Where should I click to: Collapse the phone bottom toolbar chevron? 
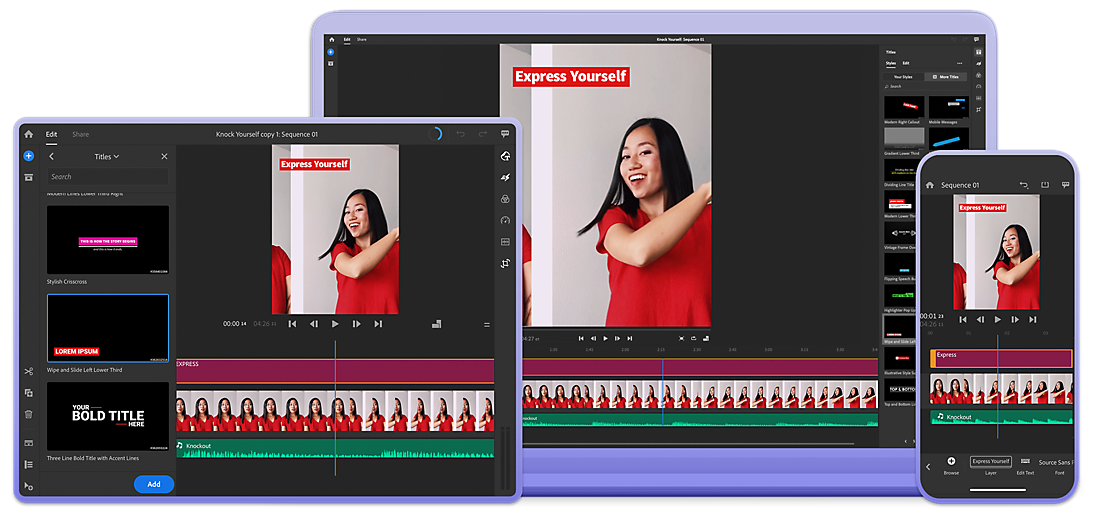[x=928, y=466]
